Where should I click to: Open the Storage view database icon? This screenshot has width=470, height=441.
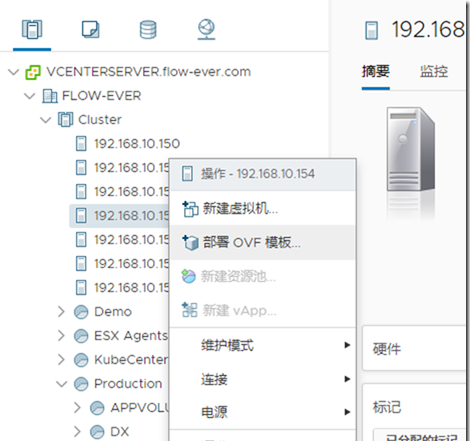(x=148, y=30)
